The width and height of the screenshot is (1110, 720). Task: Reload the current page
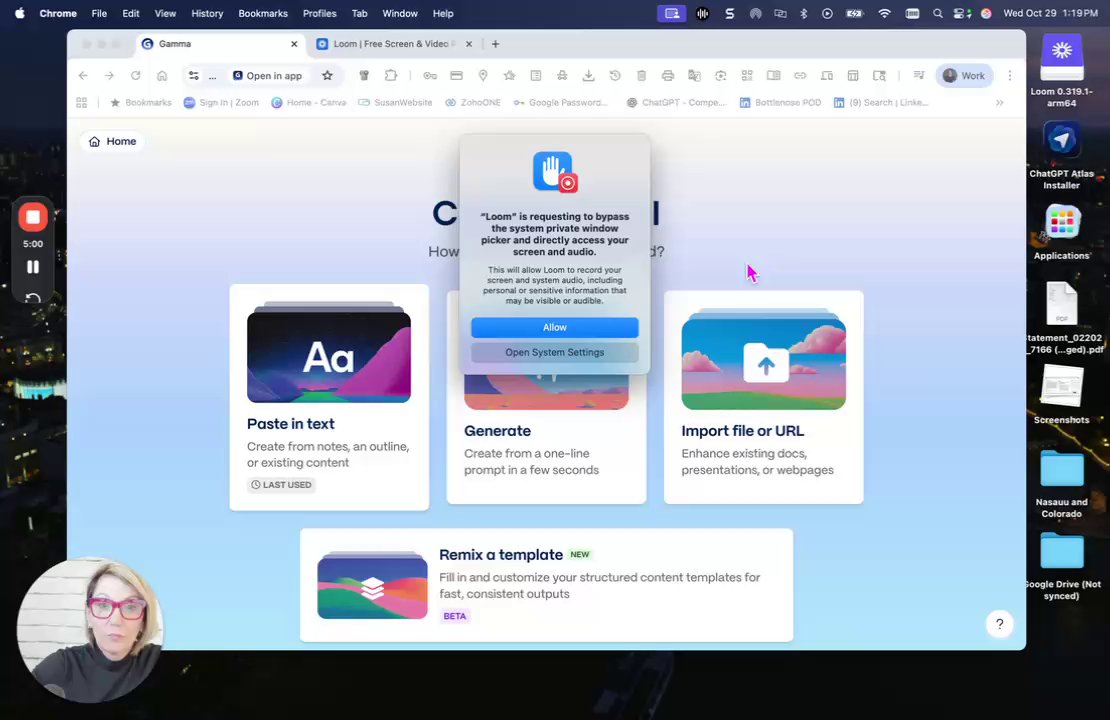click(x=135, y=76)
